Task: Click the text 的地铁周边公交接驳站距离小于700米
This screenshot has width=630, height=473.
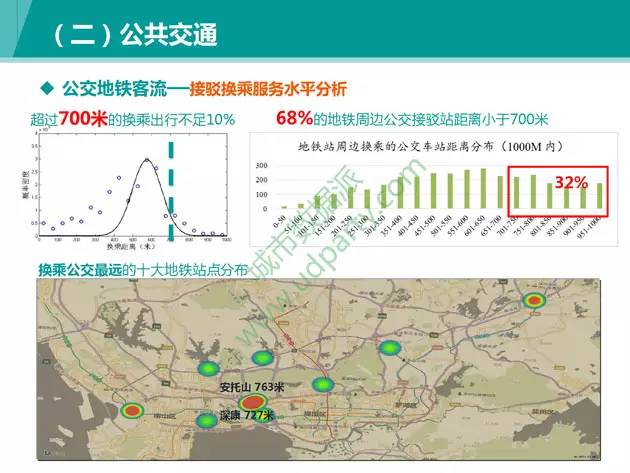Action: pos(431,119)
